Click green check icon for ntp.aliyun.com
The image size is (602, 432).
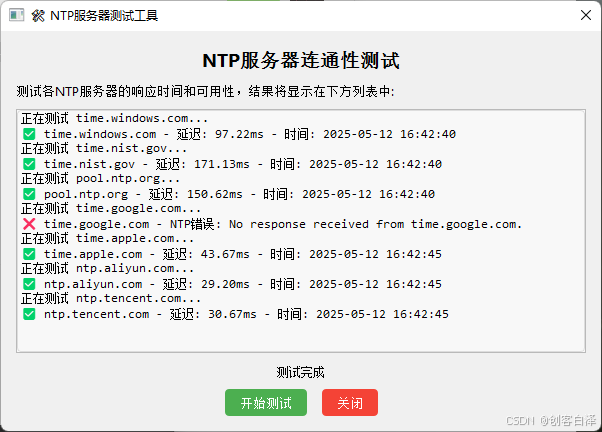(x=29, y=284)
